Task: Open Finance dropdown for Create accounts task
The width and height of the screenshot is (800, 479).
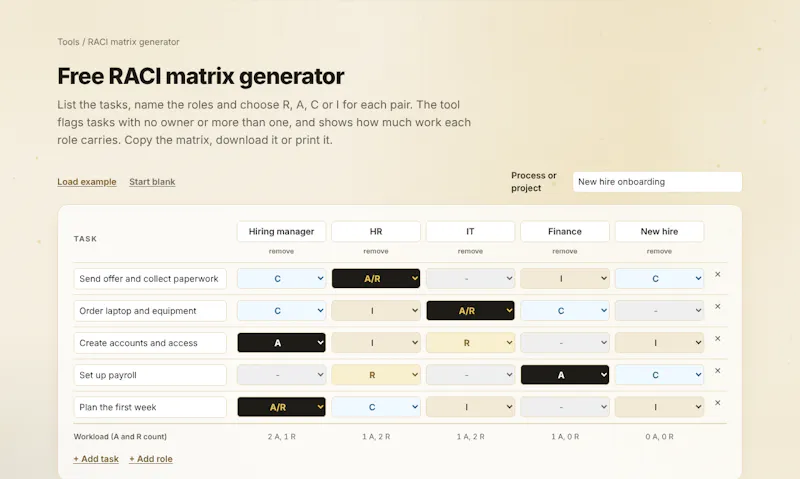Action: click(x=565, y=343)
